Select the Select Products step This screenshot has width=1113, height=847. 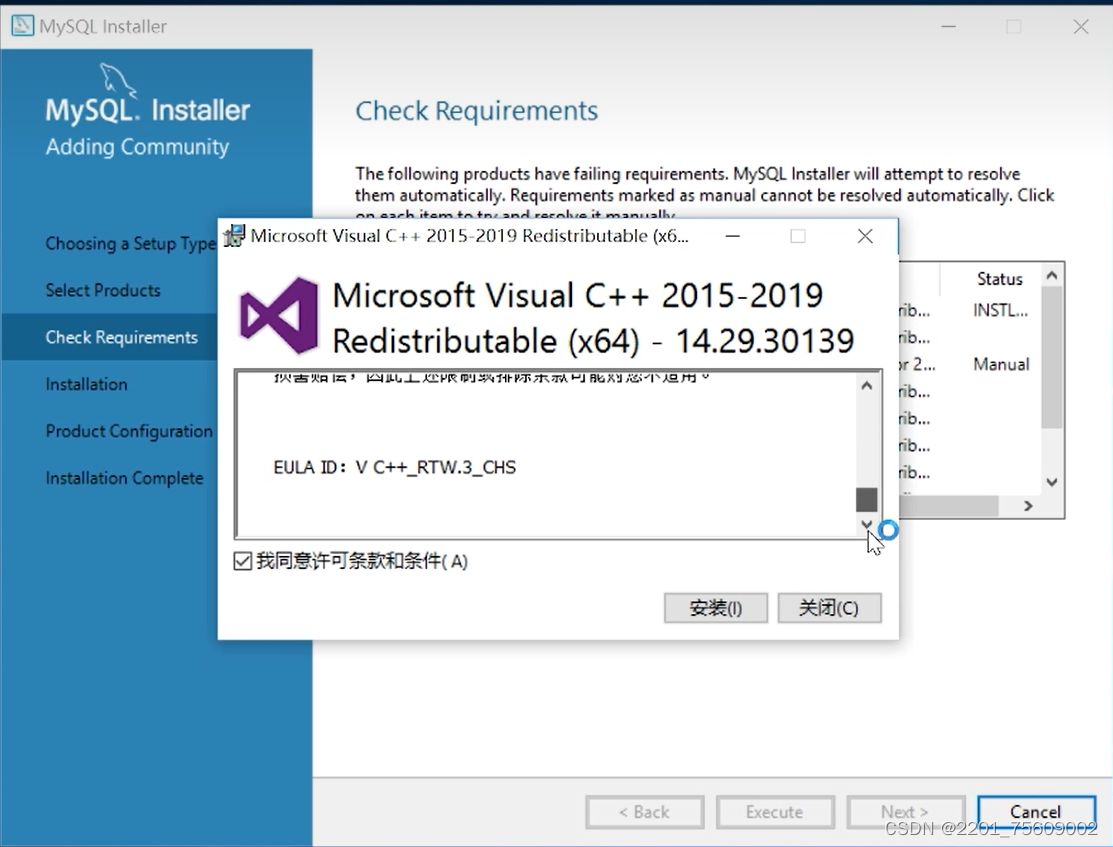[103, 290]
